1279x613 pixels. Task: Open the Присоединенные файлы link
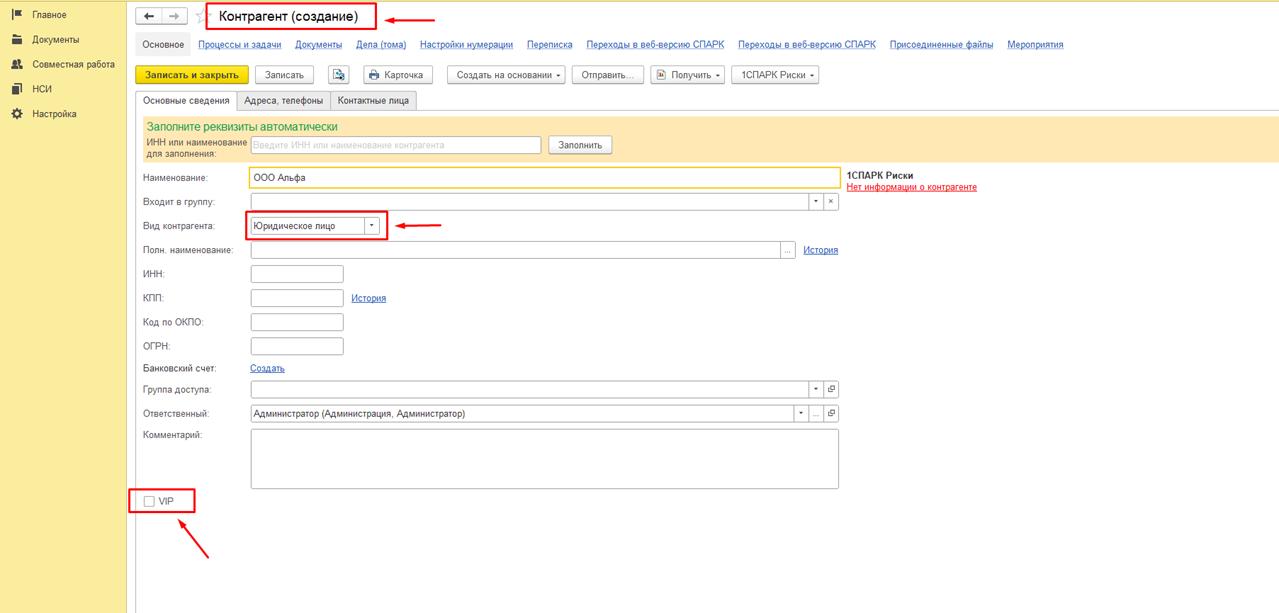tap(942, 45)
